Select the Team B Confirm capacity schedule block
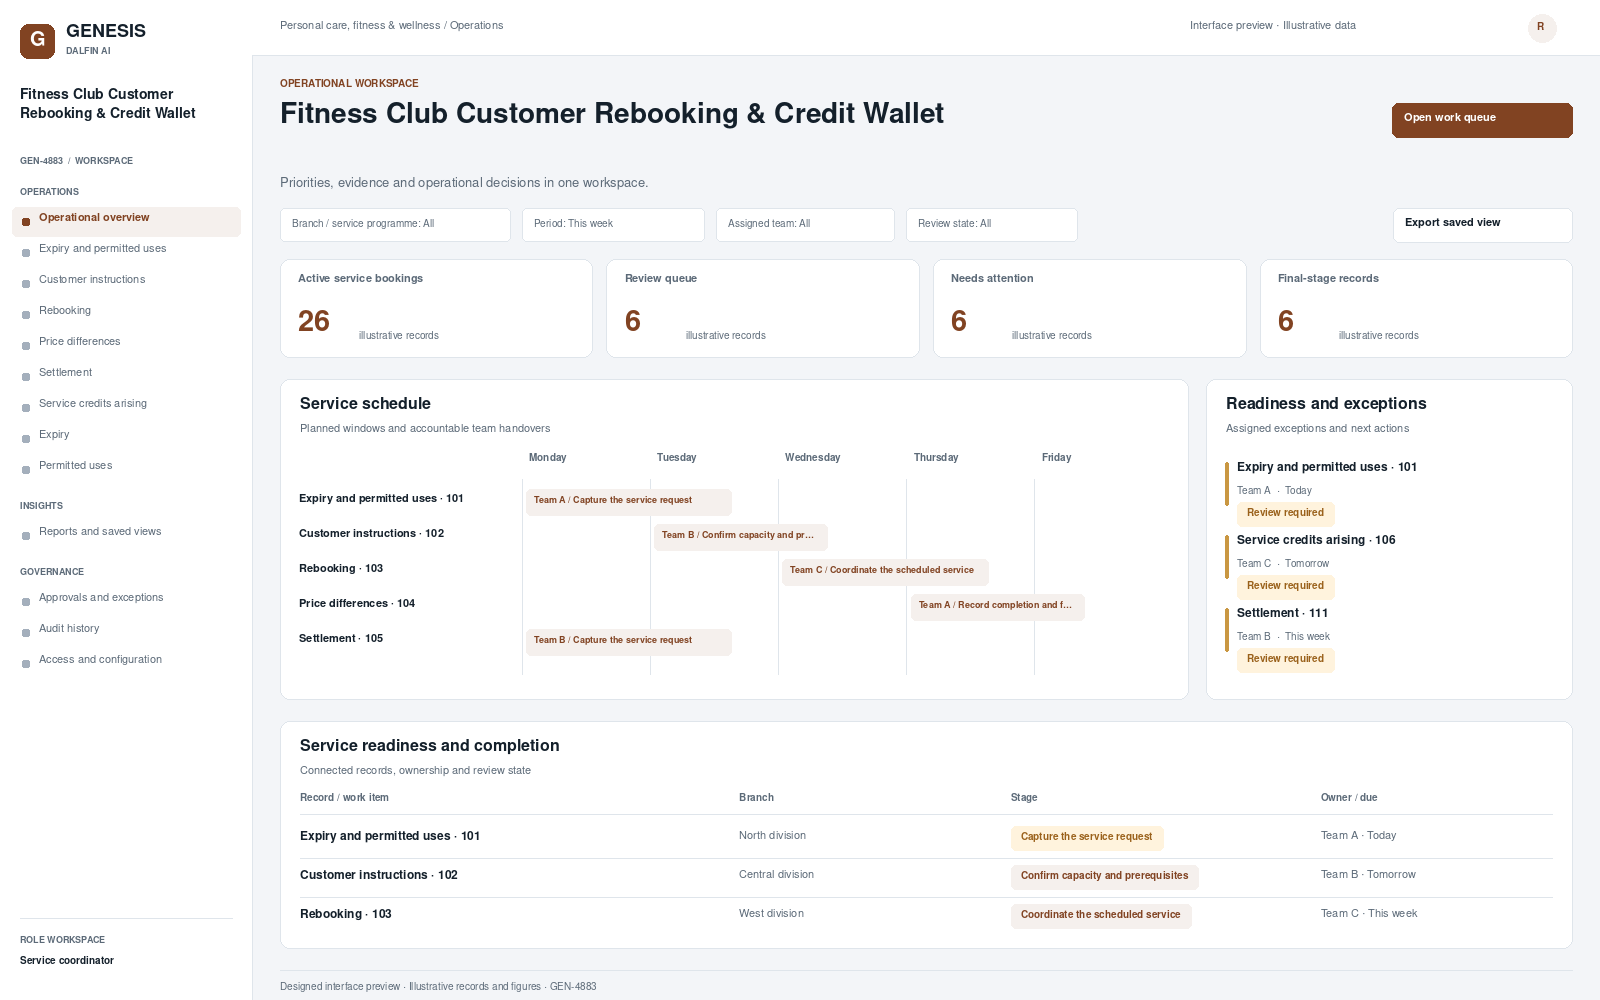The image size is (1600, 1000). tap(741, 536)
